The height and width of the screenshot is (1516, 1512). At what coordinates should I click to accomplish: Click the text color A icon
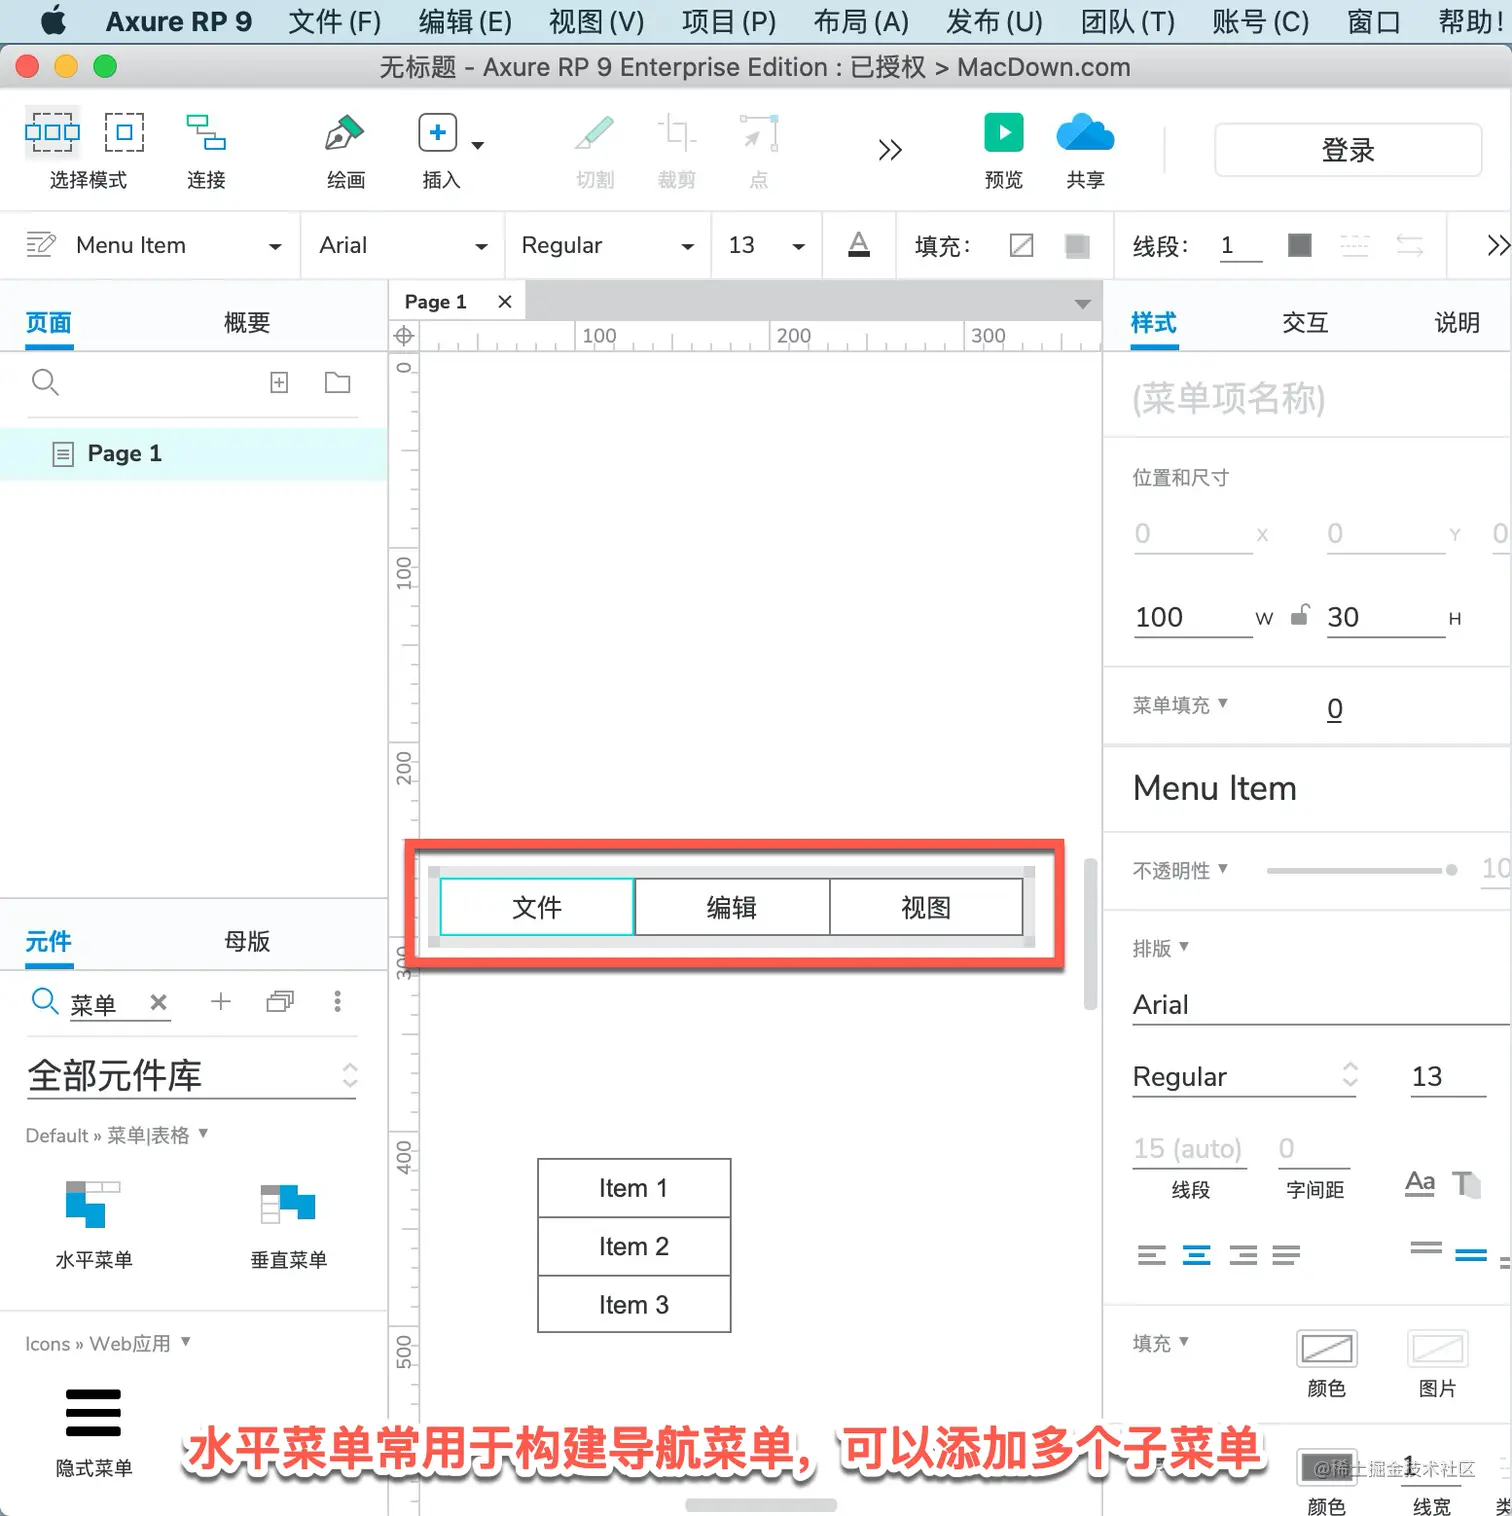pos(859,245)
